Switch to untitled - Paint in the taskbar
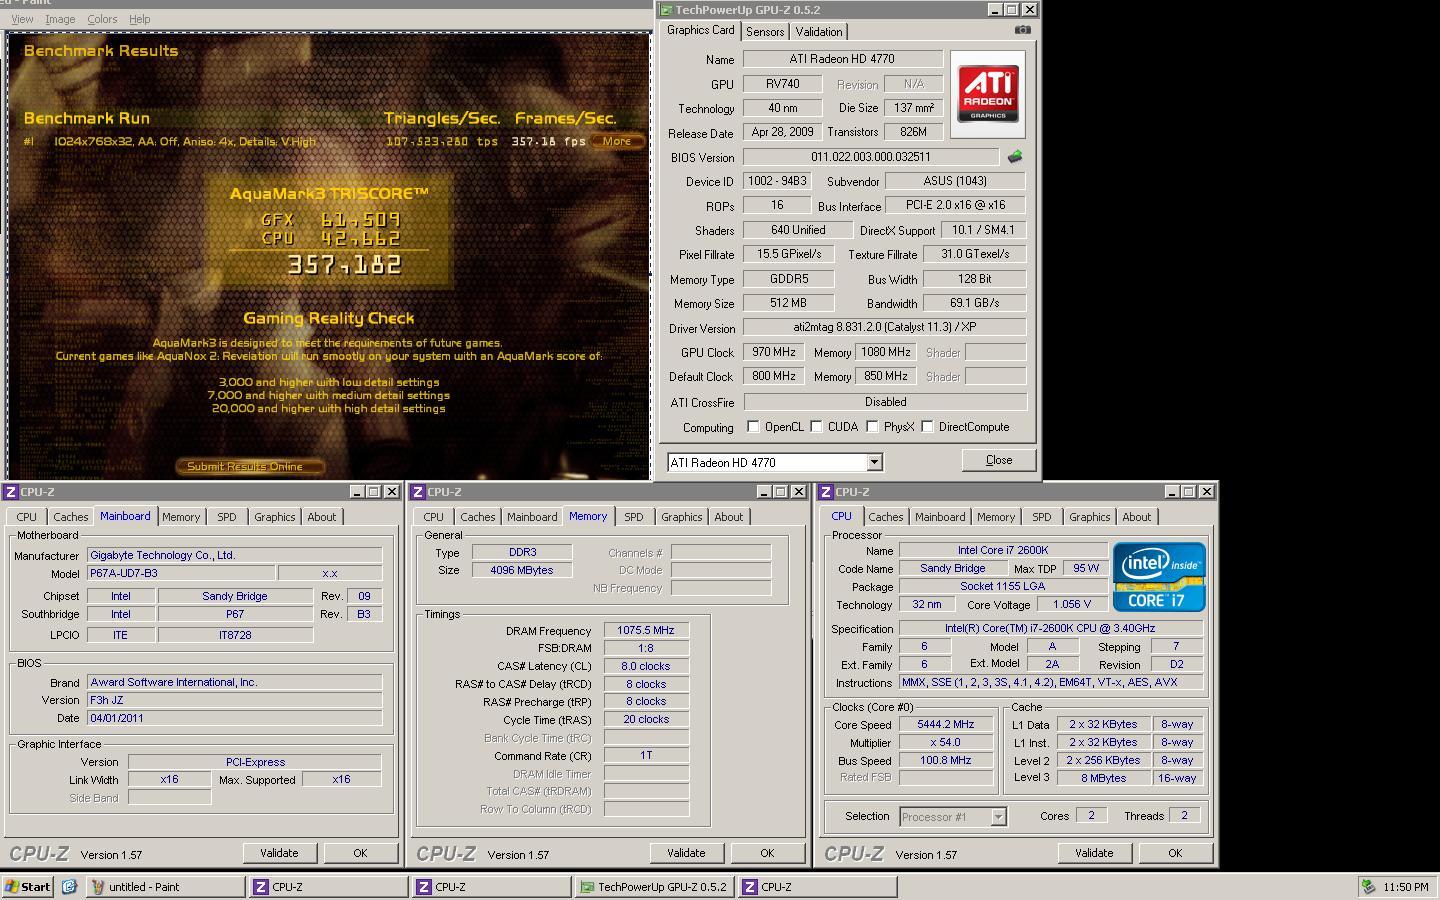Image resolution: width=1440 pixels, height=900 pixels. (x=166, y=887)
